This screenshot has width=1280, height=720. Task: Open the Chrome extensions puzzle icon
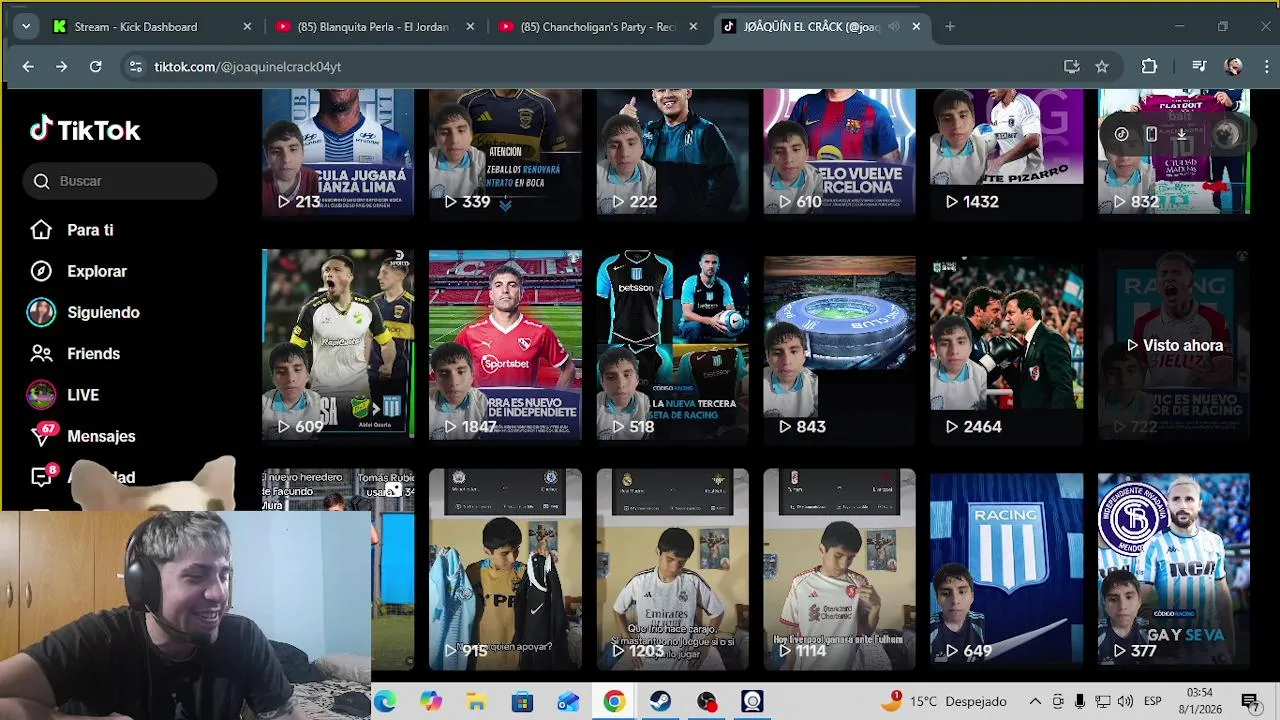click(1149, 67)
